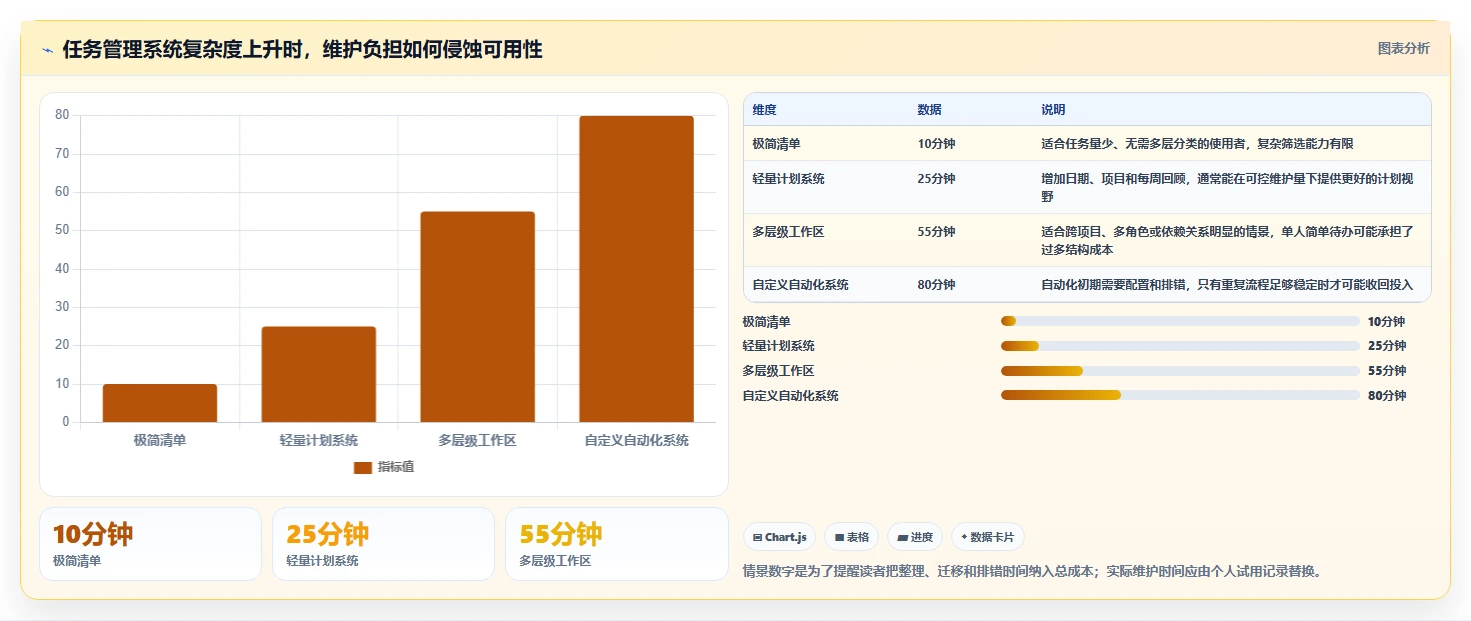This screenshot has height=621, width=1471.
Task: Click the 图表分析 label in header
Action: (x=1403, y=48)
